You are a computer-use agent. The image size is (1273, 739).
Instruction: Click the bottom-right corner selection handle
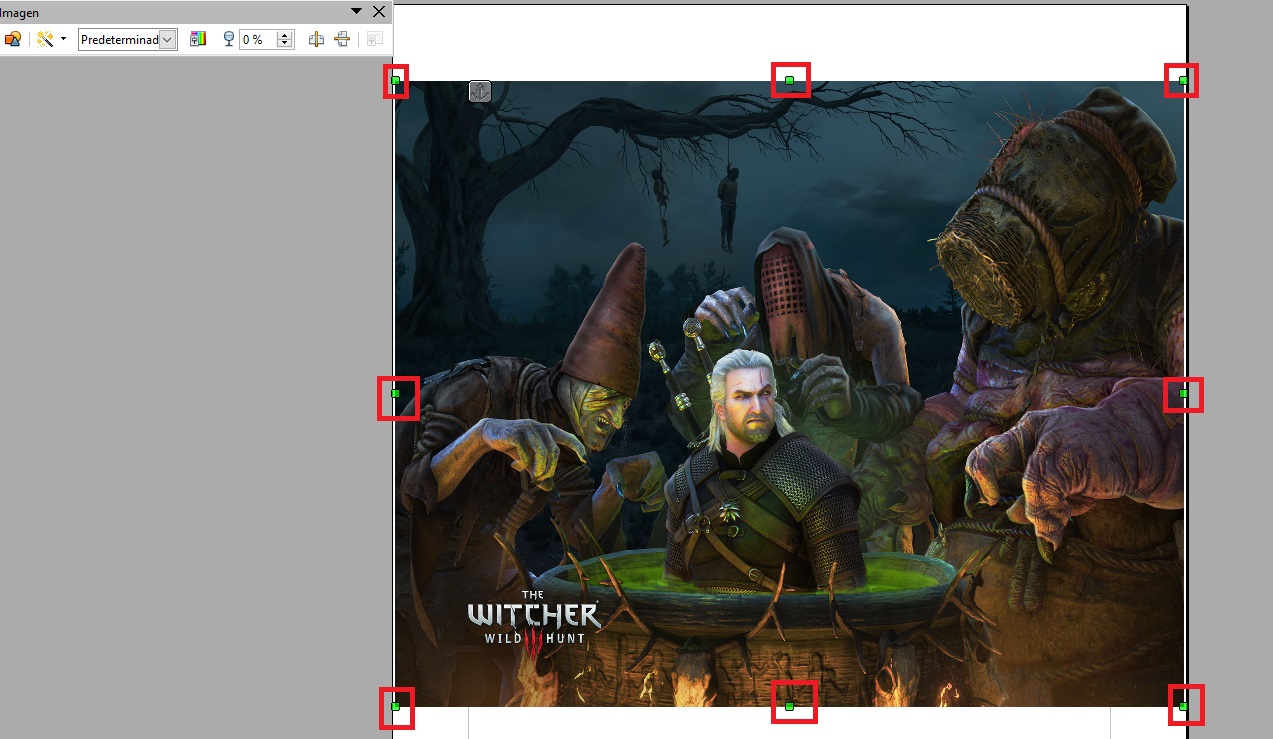pyautogui.click(x=1184, y=707)
